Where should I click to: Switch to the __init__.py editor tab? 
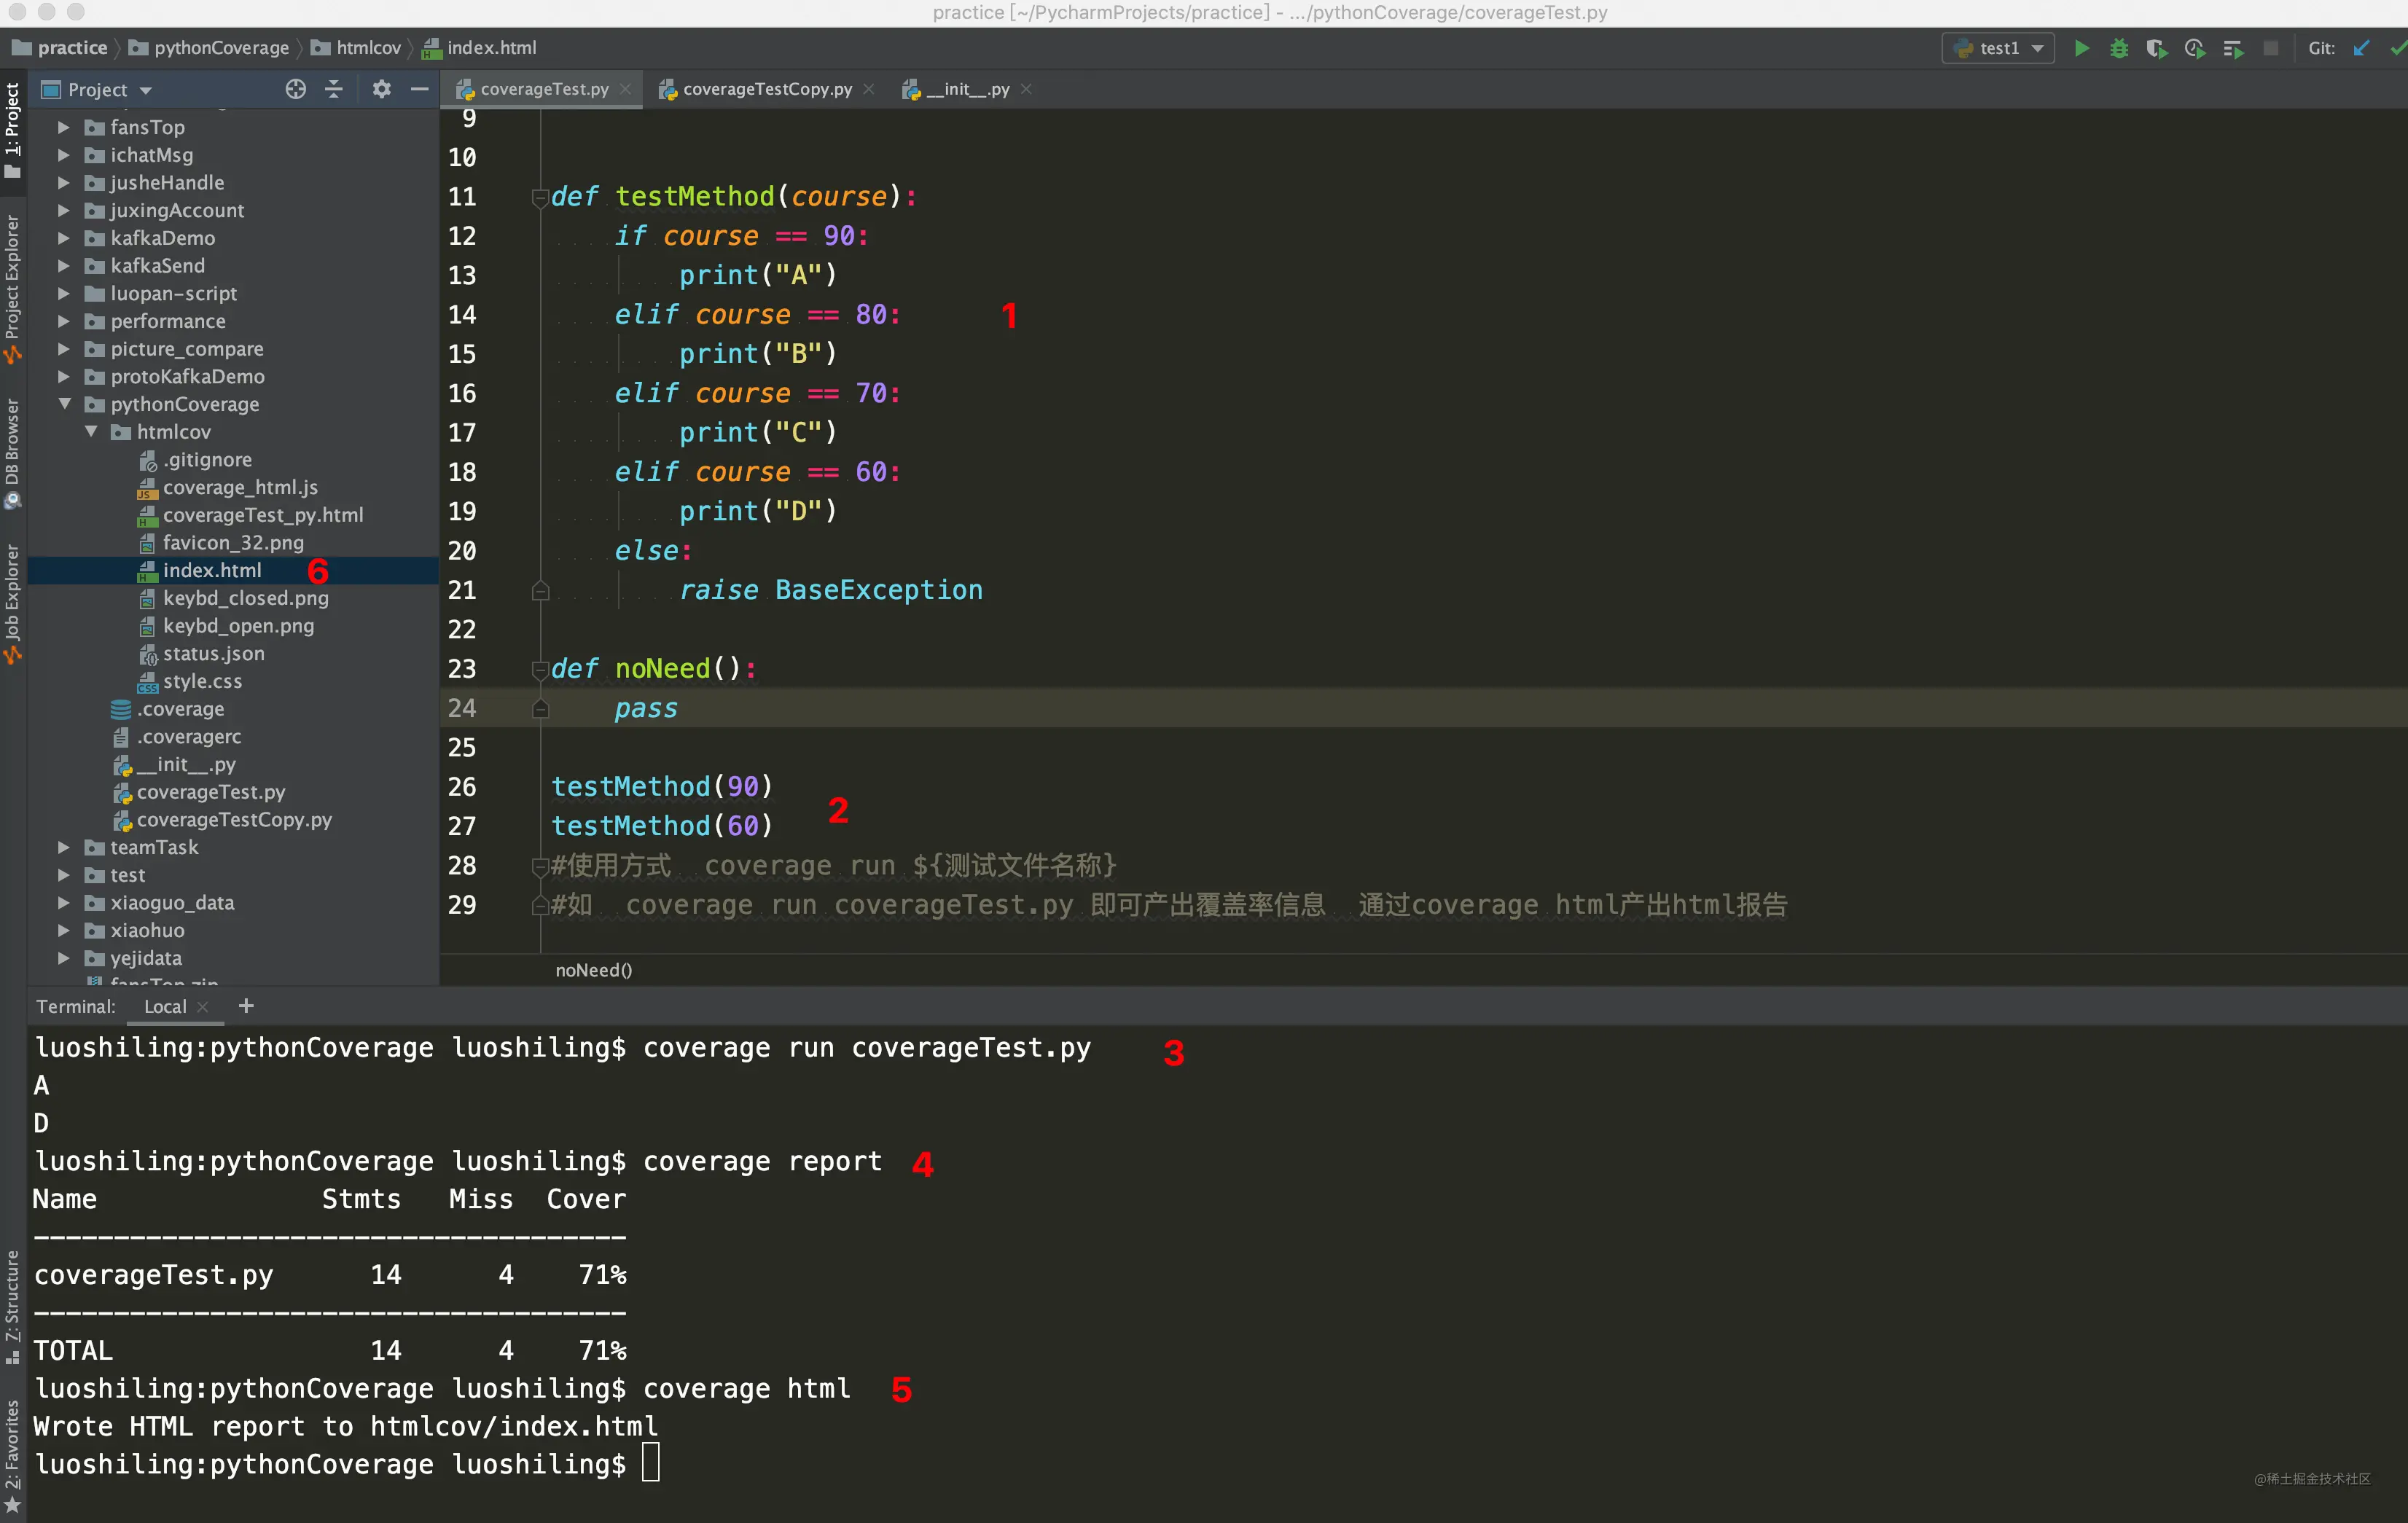click(967, 89)
